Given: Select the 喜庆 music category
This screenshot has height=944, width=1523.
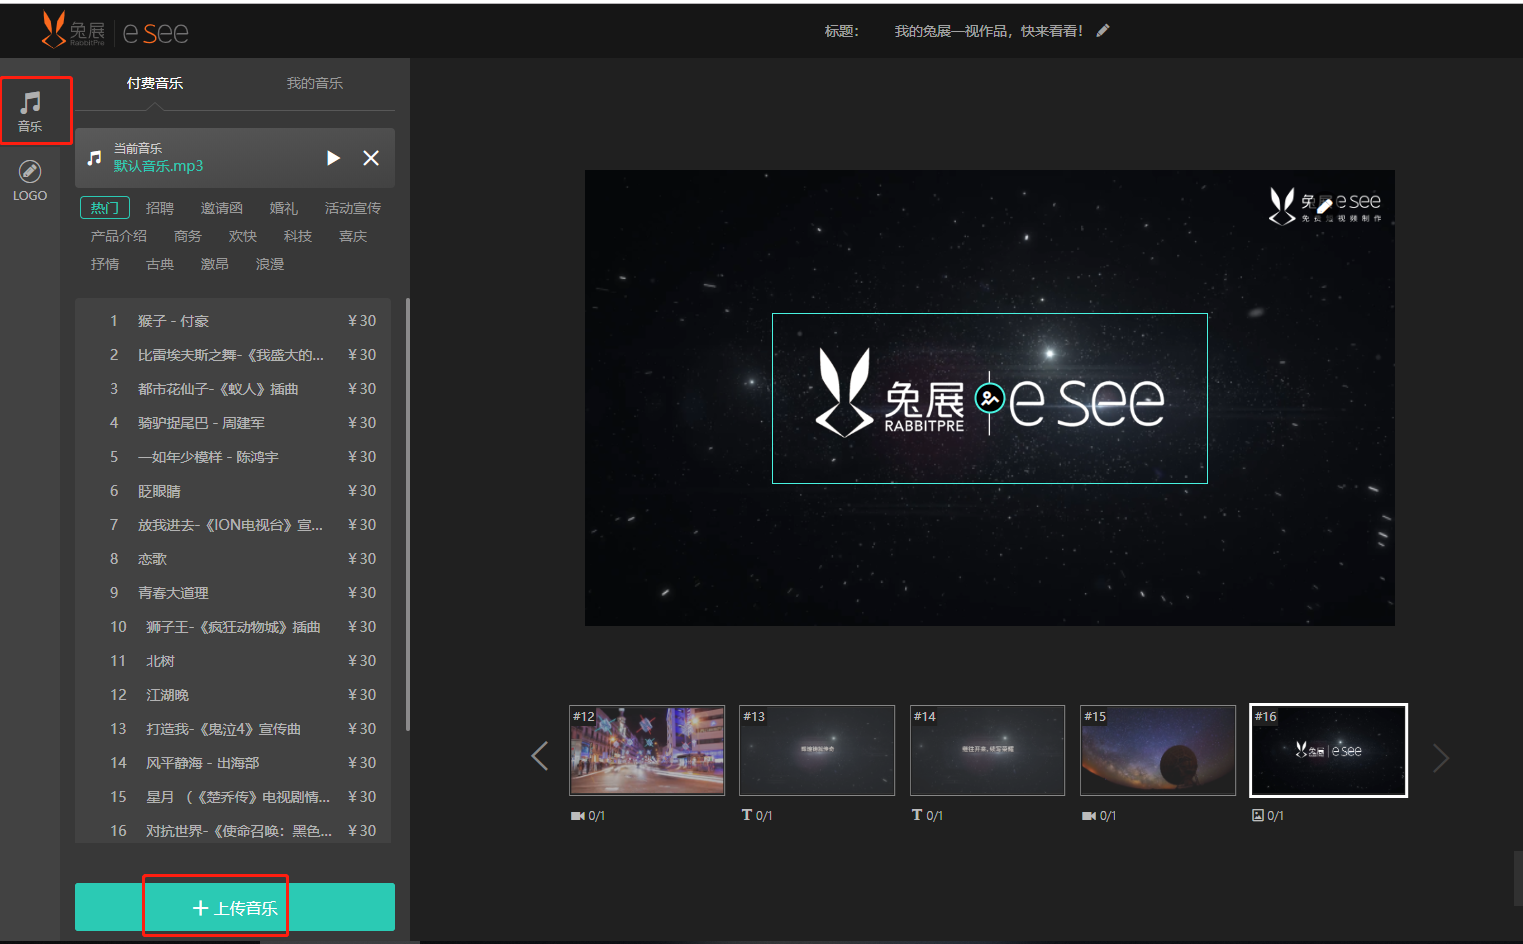Looking at the screenshot, I should [x=353, y=236].
